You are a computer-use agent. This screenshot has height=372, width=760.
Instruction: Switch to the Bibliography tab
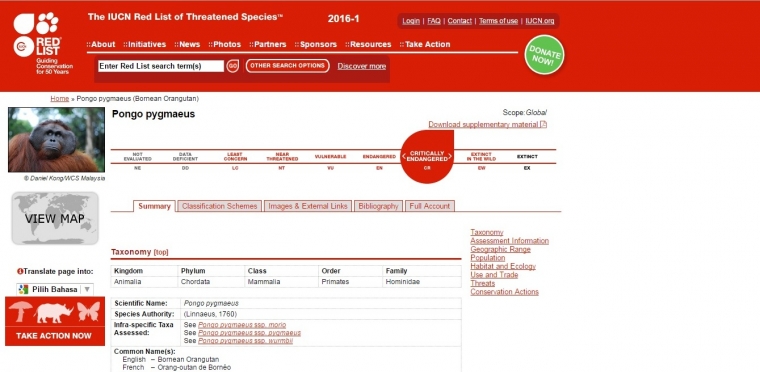(378, 206)
